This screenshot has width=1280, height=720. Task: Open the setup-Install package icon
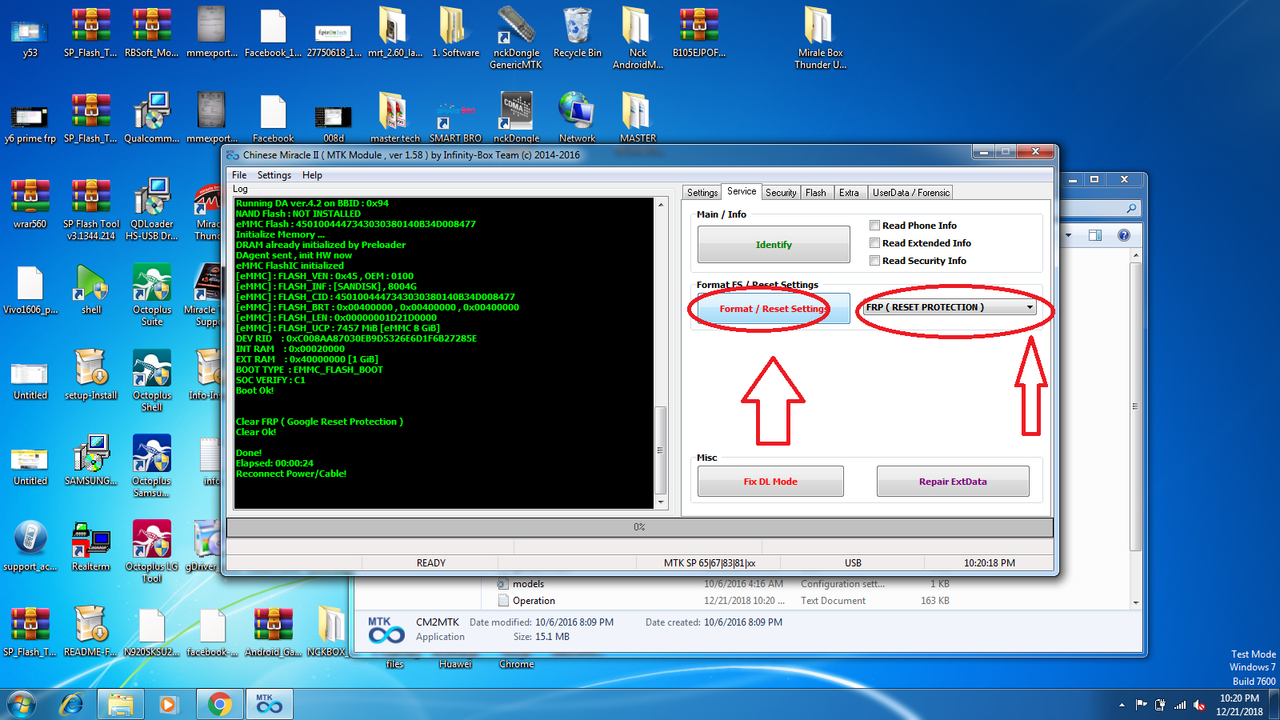pos(91,375)
